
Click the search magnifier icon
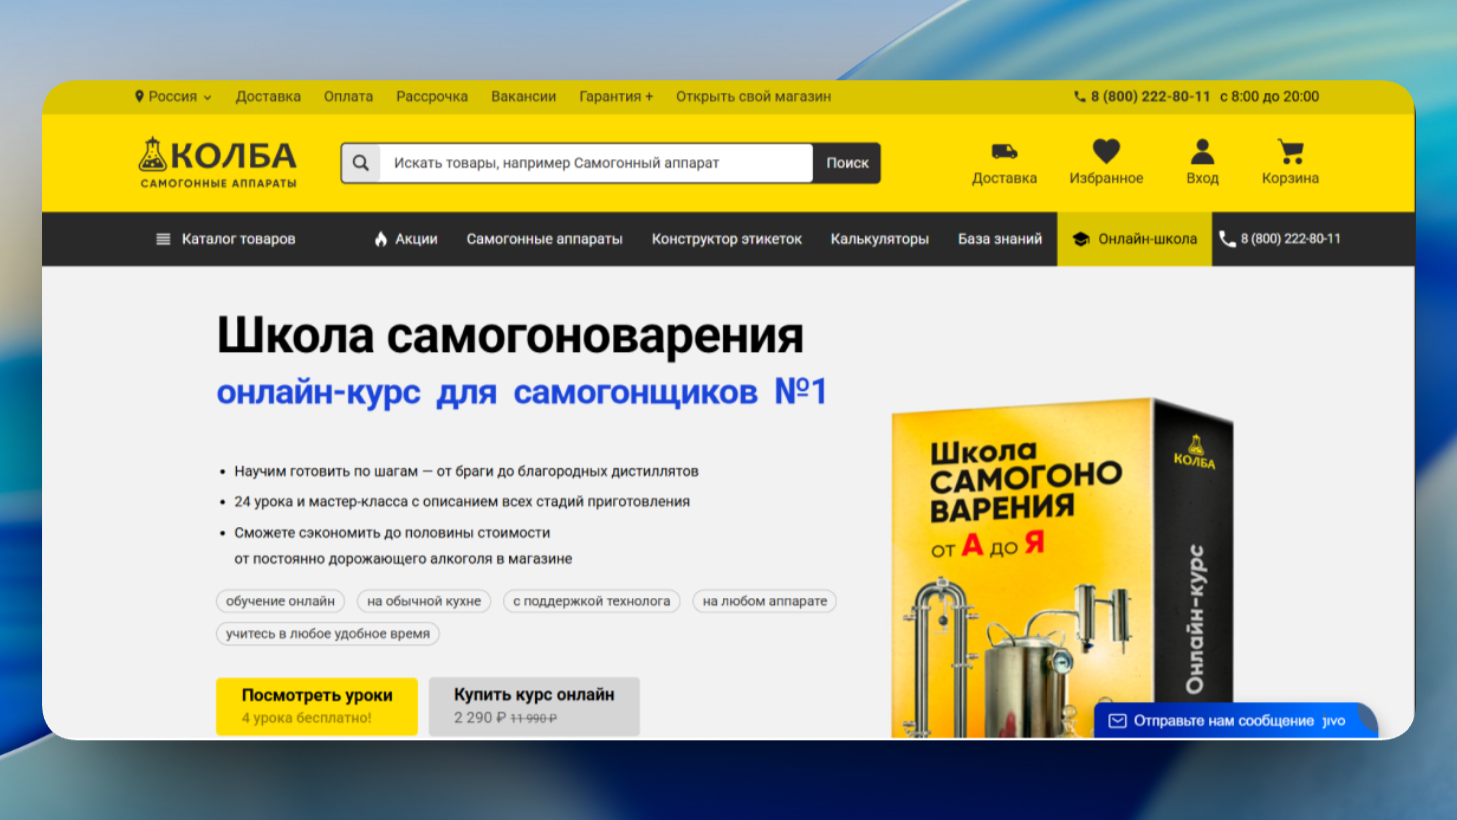pyautogui.click(x=361, y=163)
